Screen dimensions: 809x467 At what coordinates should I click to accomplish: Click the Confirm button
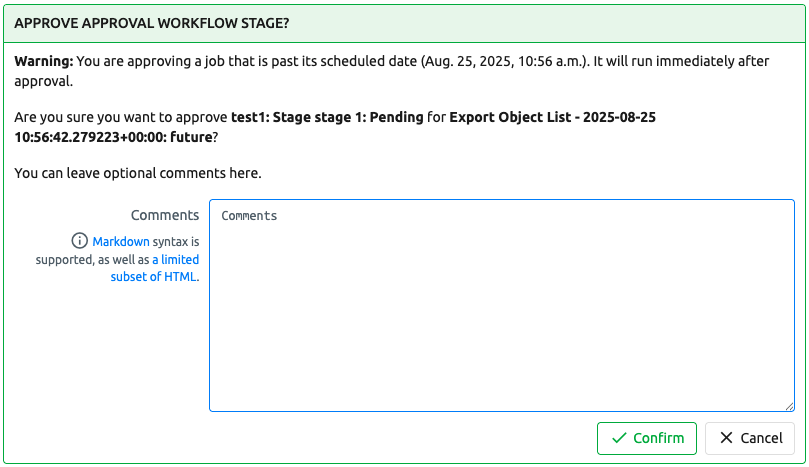click(x=646, y=438)
